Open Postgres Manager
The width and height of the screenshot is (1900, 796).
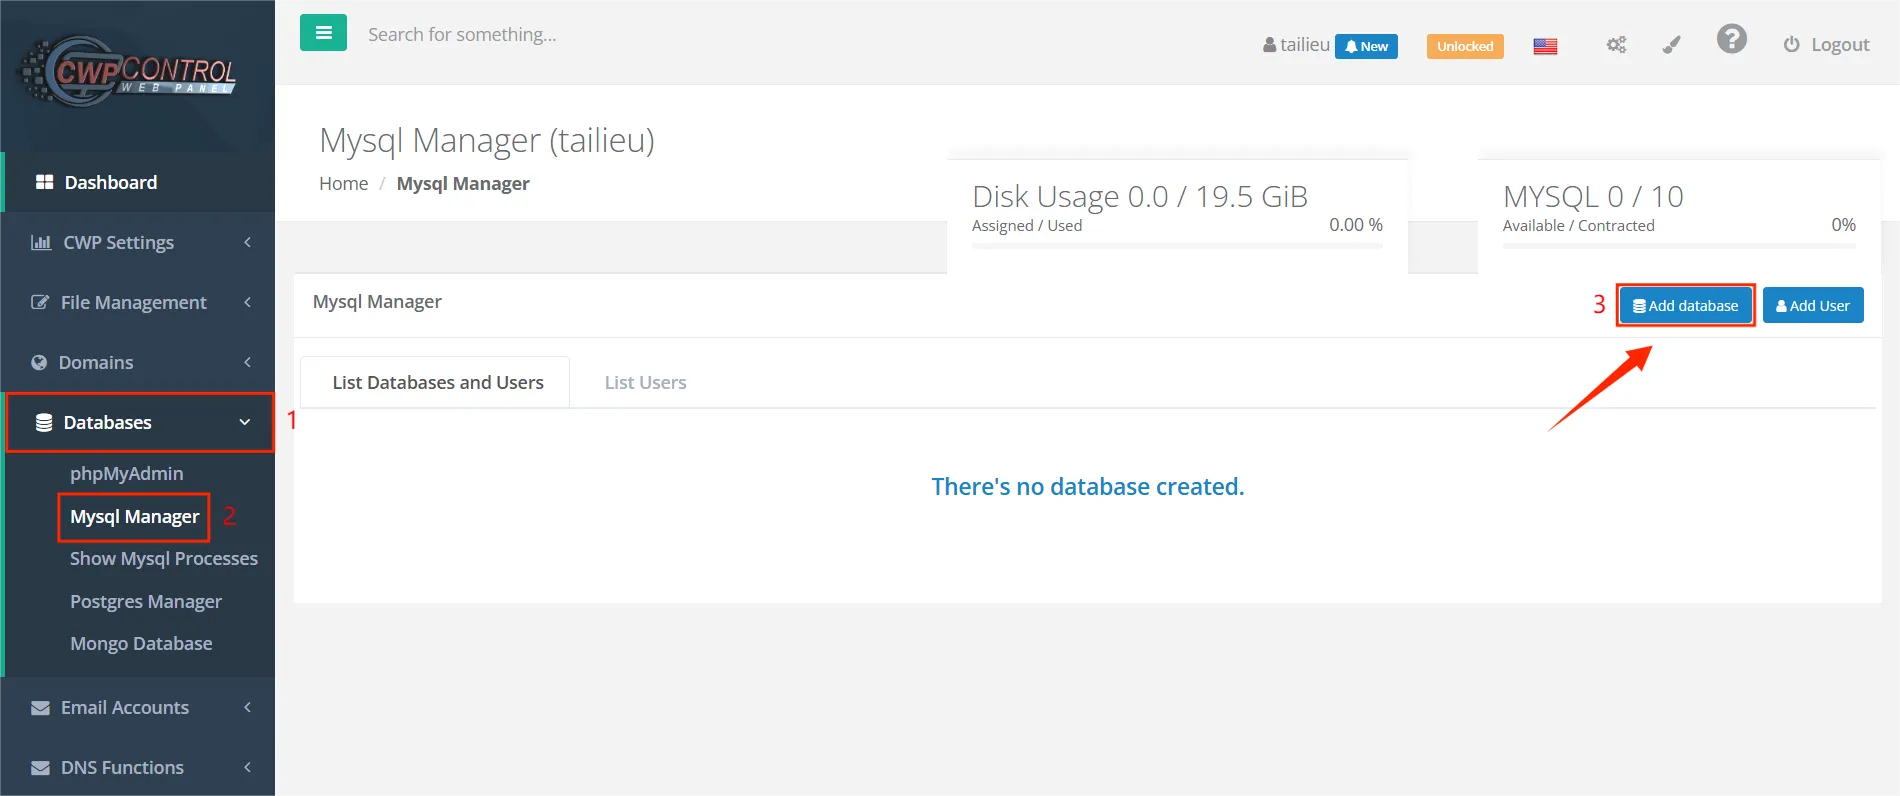point(146,601)
